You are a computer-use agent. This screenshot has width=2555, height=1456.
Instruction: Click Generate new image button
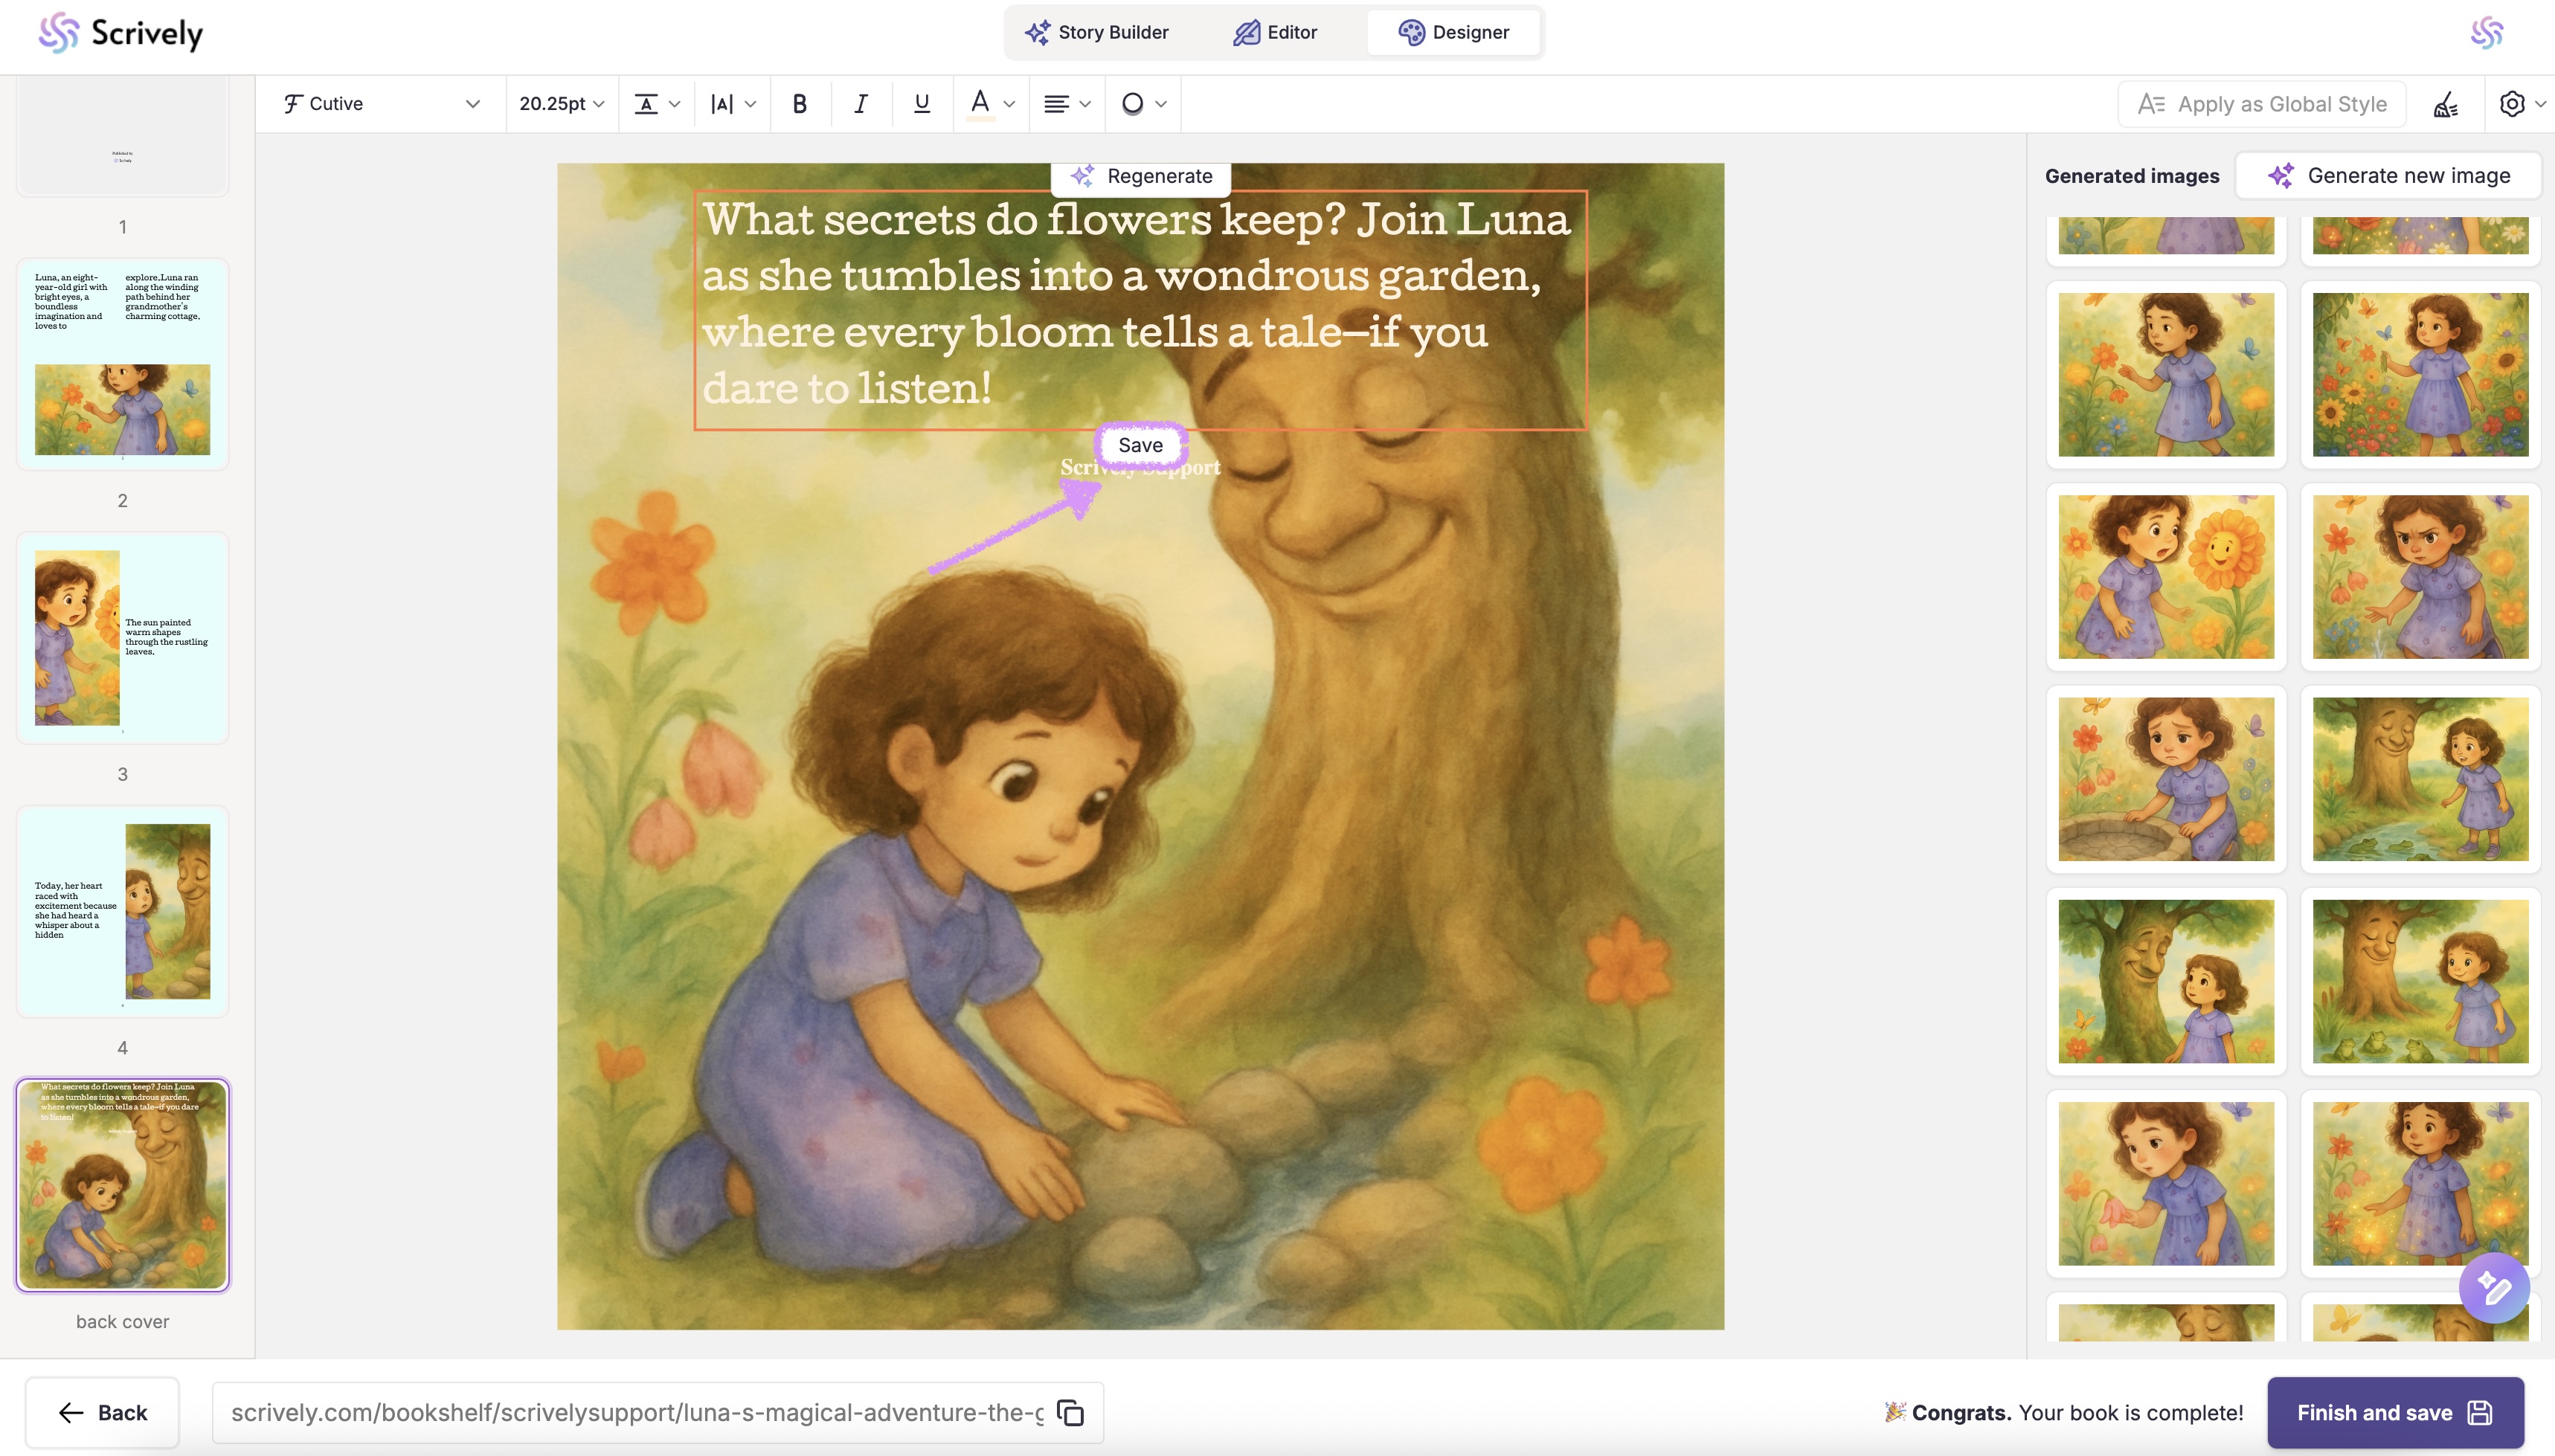point(2388,176)
